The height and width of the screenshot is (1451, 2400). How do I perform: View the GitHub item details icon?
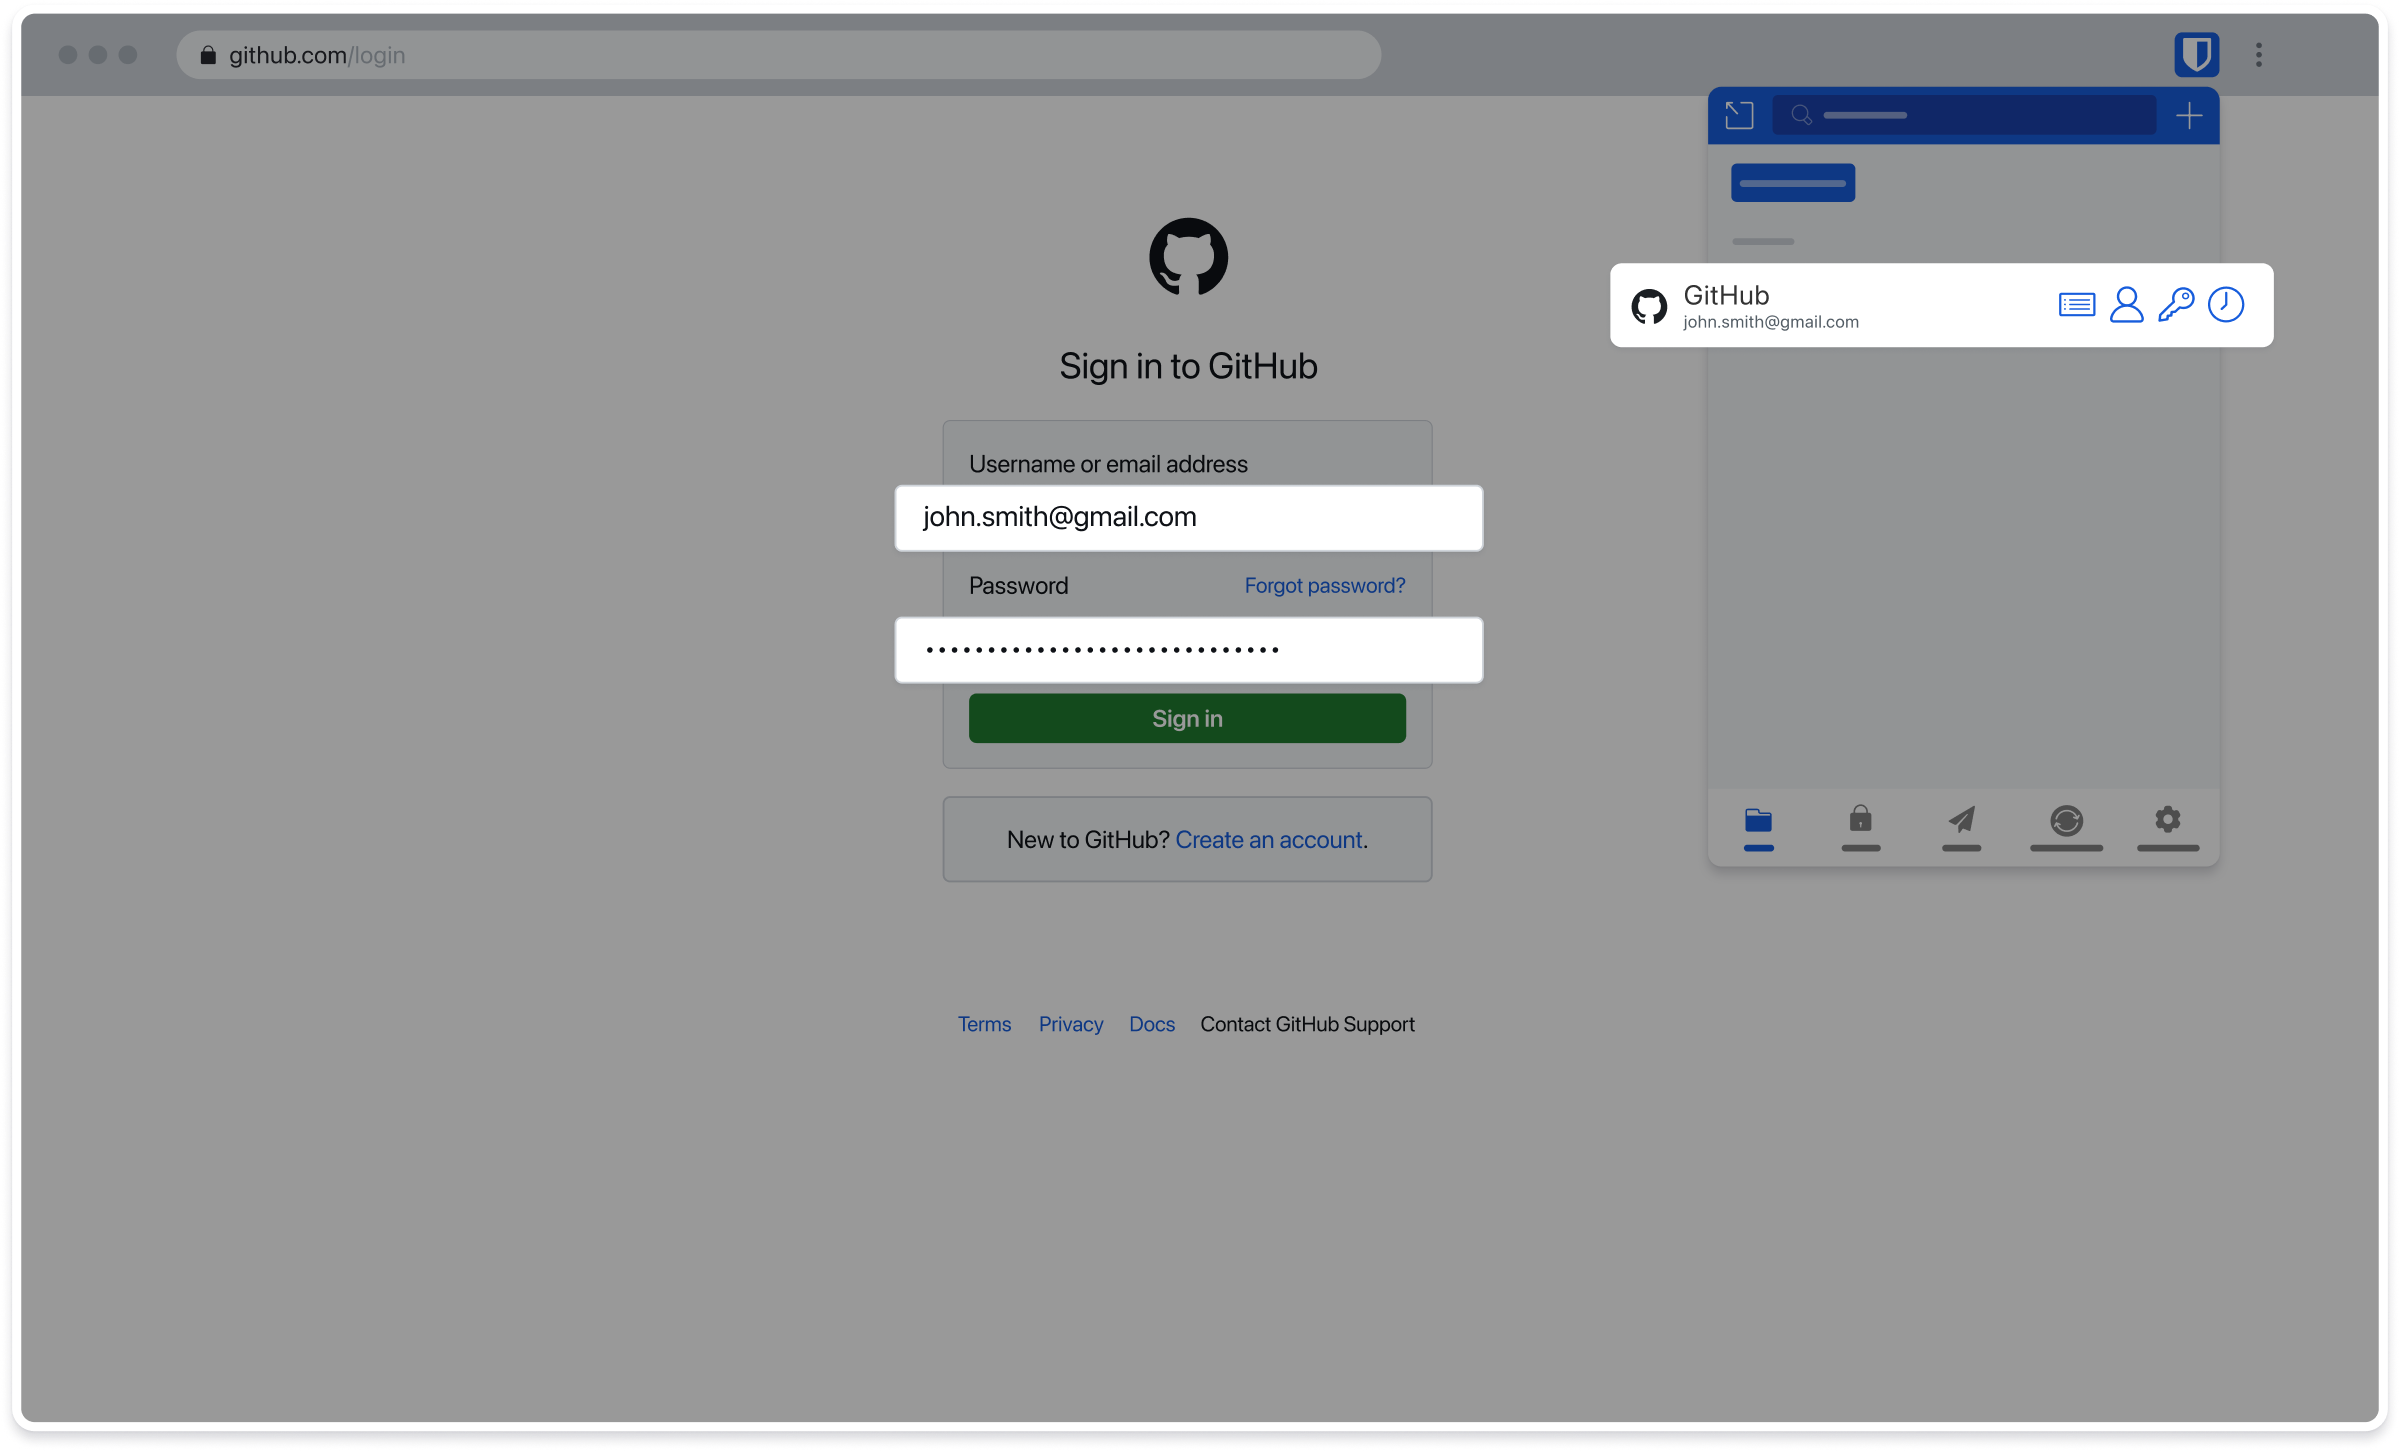2077,304
